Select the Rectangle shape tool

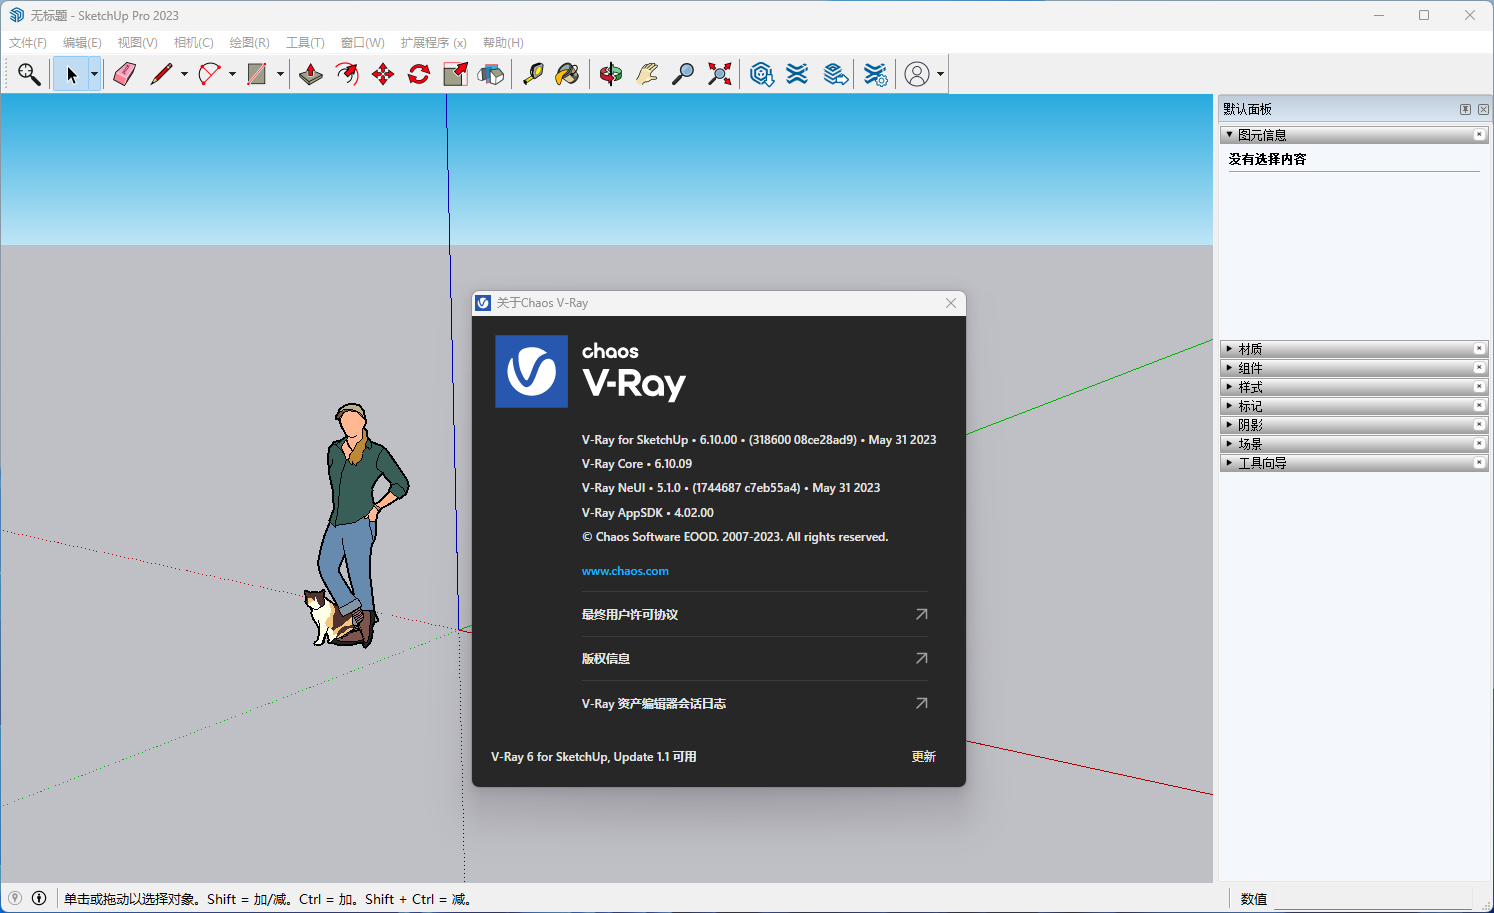pos(257,74)
